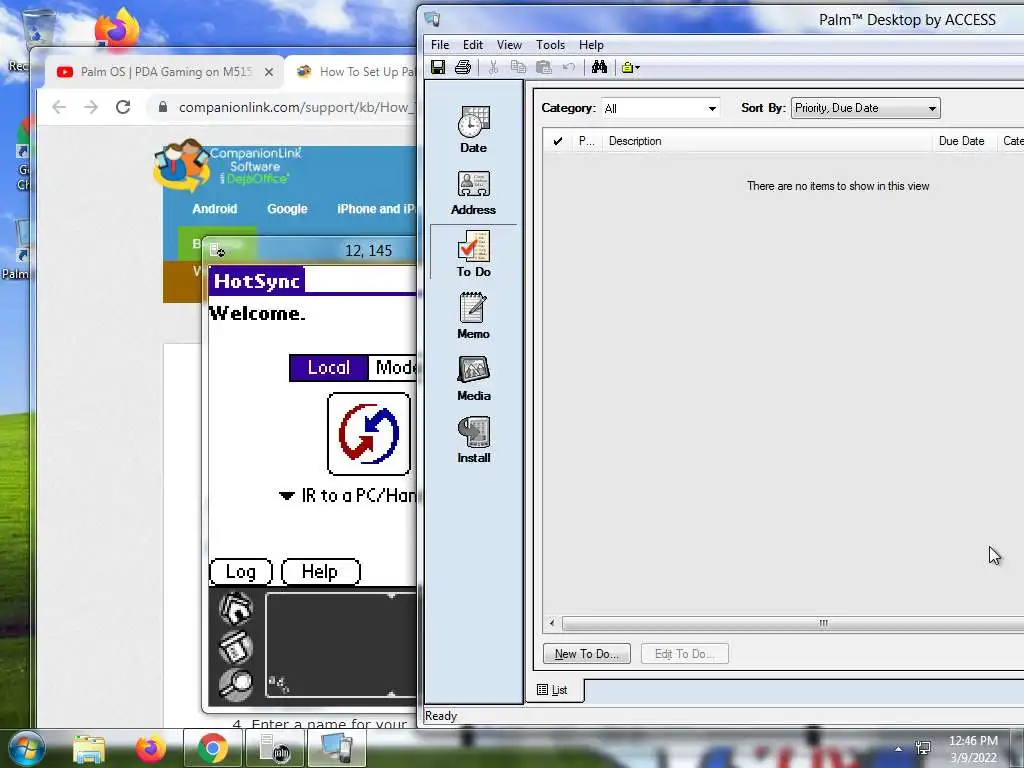
Task: Sort by the Due Date column header
Action: pos(961,141)
